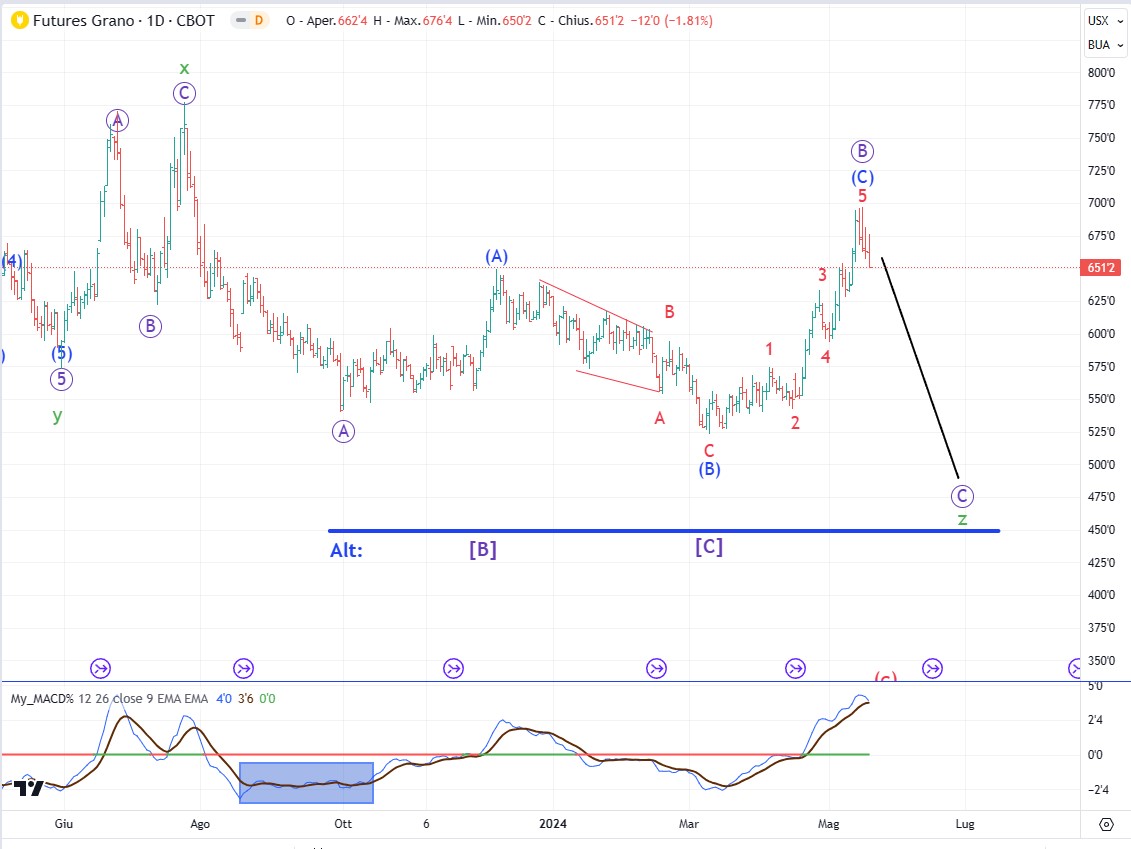Viewport: 1131px width, 849px height.
Task: Open chart settings via the hexagon icon
Action: (1106, 824)
